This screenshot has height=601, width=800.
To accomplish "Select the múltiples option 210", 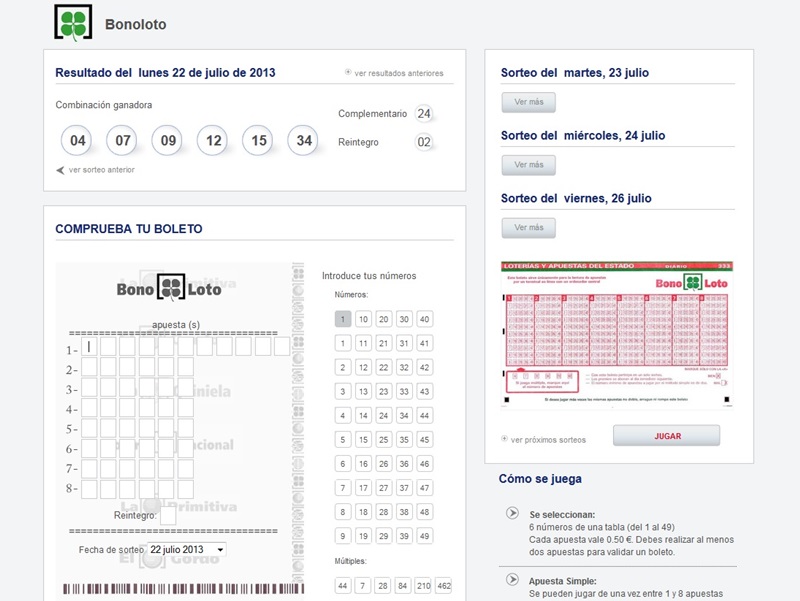I will pos(424,585).
